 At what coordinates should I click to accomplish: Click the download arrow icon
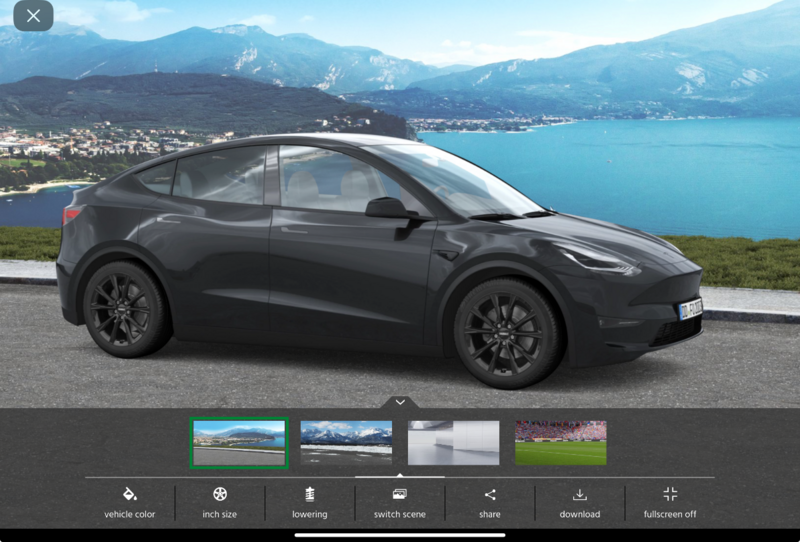coord(580,494)
